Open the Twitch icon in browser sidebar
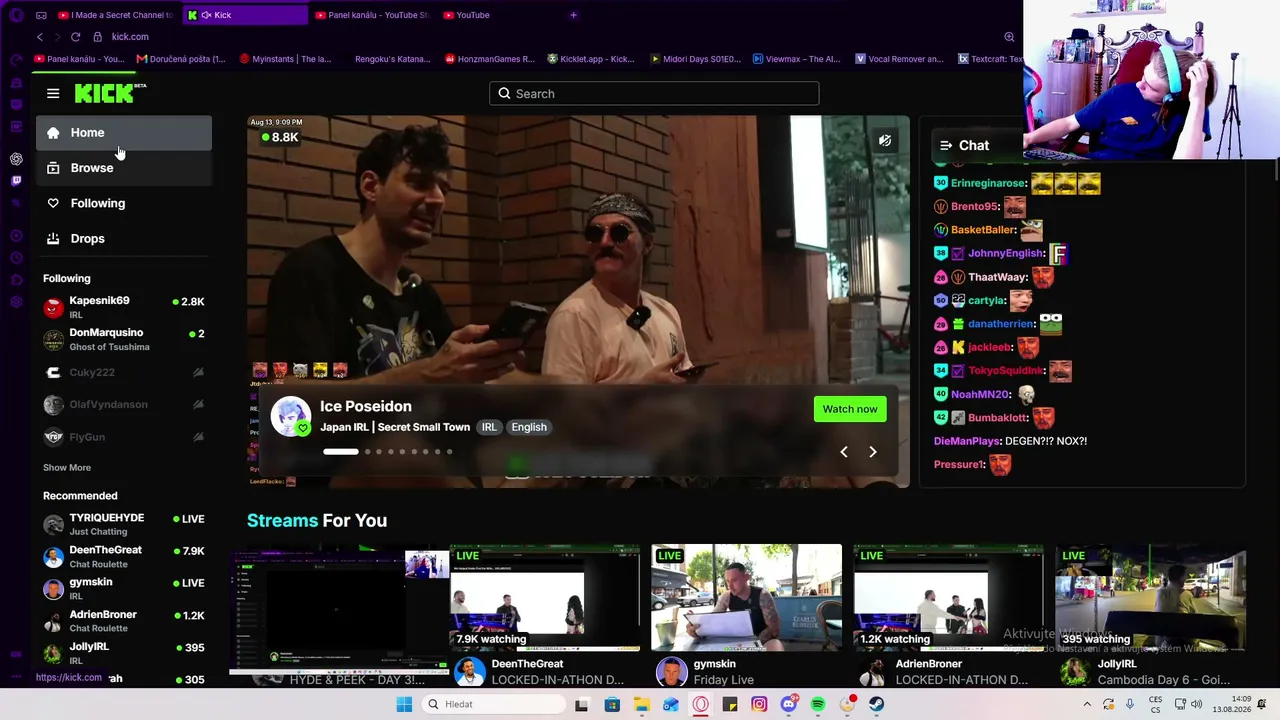The image size is (1280, 720). click(16, 181)
